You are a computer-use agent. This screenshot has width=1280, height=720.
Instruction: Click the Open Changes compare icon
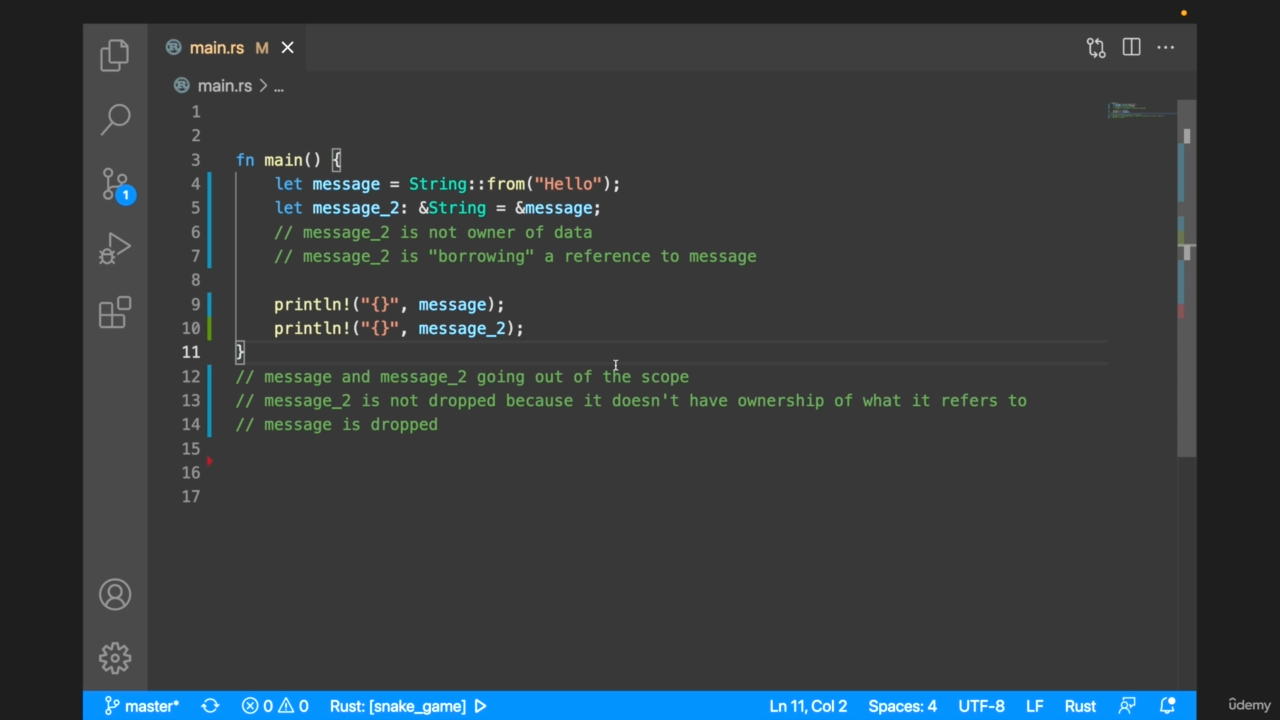(x=1096, y=48)
